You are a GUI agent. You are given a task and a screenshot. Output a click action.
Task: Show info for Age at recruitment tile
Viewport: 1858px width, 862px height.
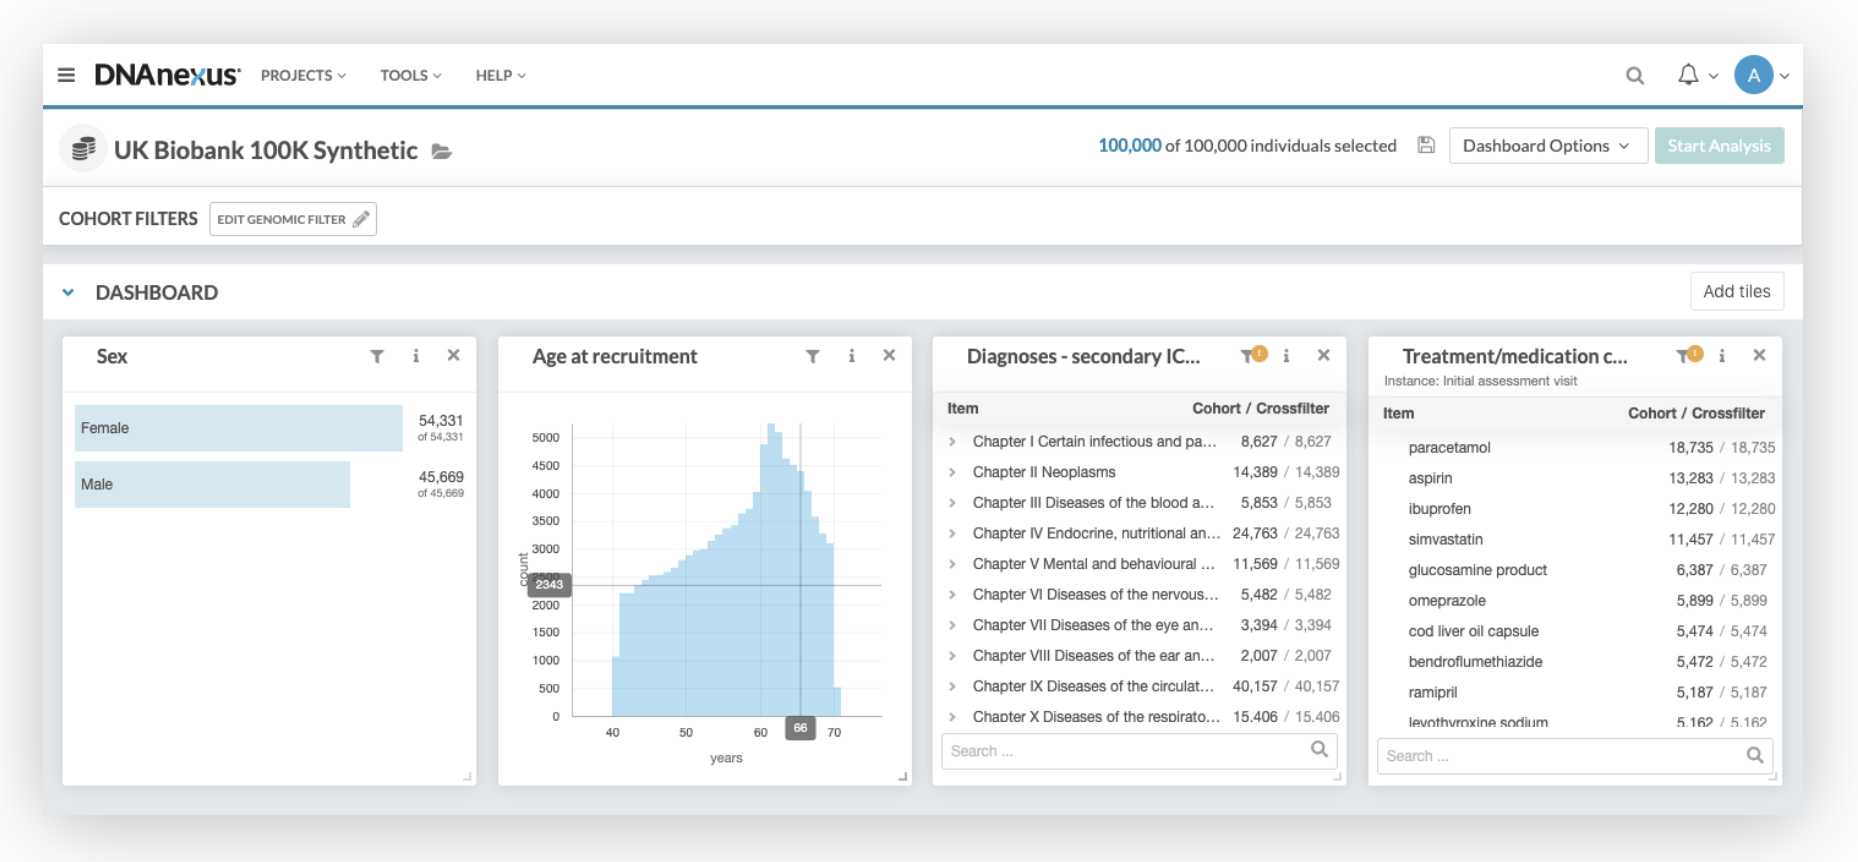click(x=851, y=356)
